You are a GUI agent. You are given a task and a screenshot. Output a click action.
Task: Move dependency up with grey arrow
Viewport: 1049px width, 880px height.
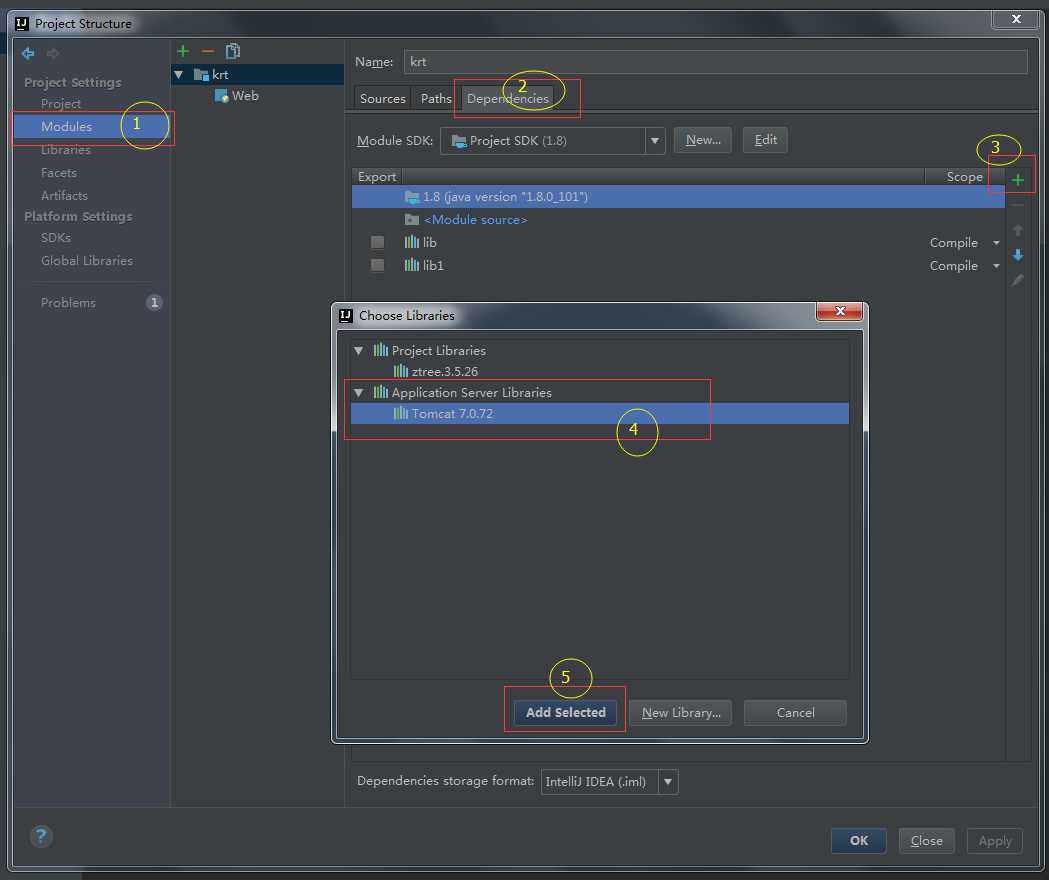click(x=1018, y=230)
